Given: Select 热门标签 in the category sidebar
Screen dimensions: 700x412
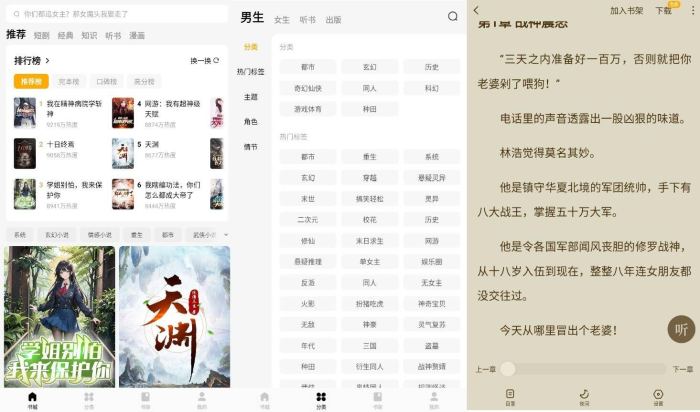Looking at the screenshot, I should (x=250, y=71).
